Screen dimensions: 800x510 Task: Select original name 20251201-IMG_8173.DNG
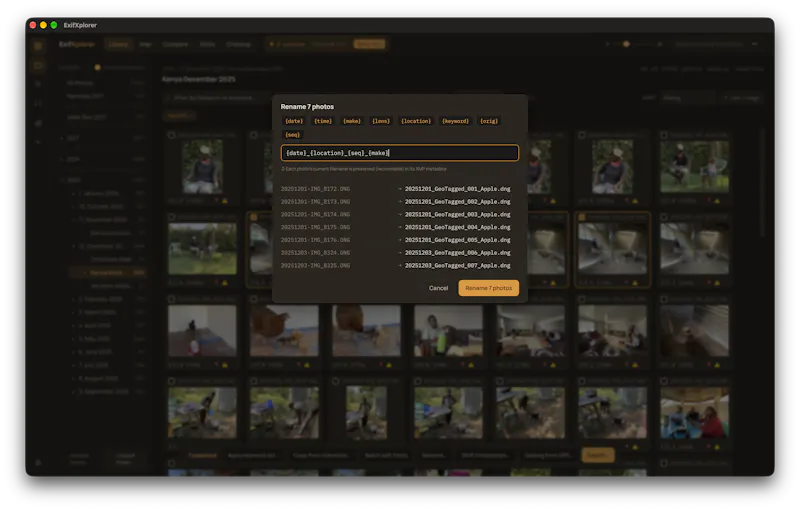pos(315,201)
